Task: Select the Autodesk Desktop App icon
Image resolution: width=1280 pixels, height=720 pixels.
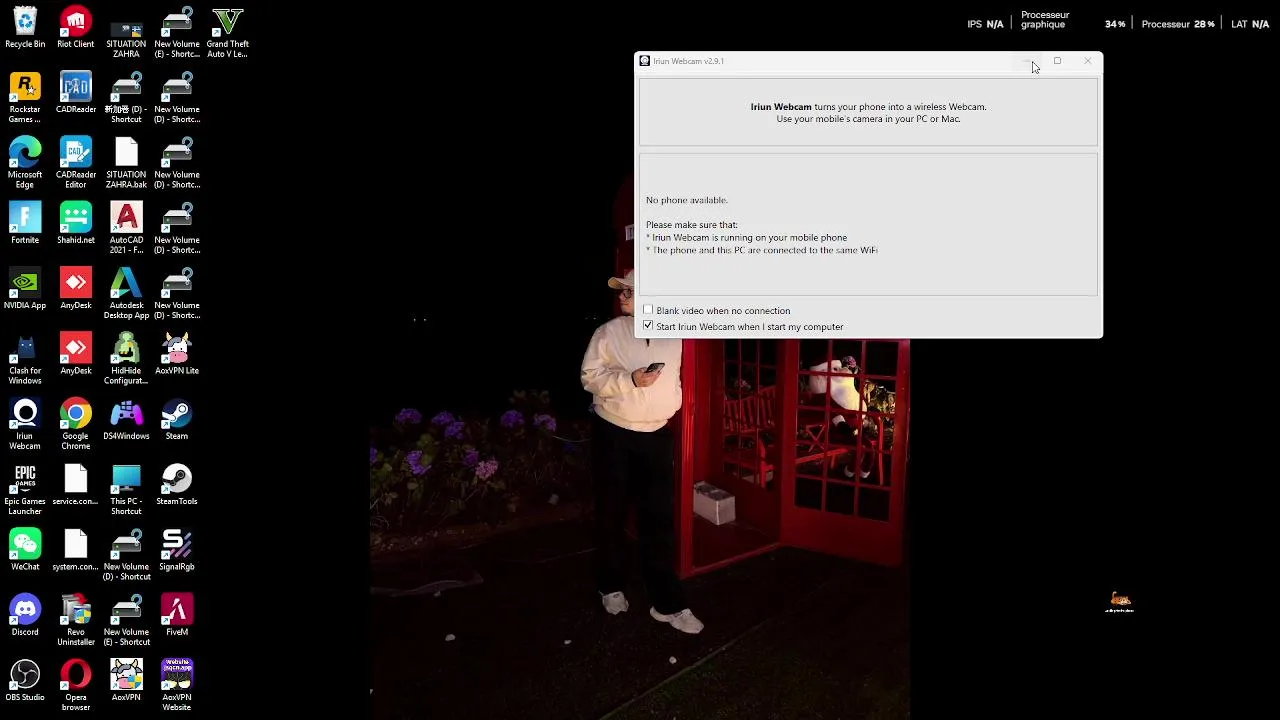Action: (126, 294)
